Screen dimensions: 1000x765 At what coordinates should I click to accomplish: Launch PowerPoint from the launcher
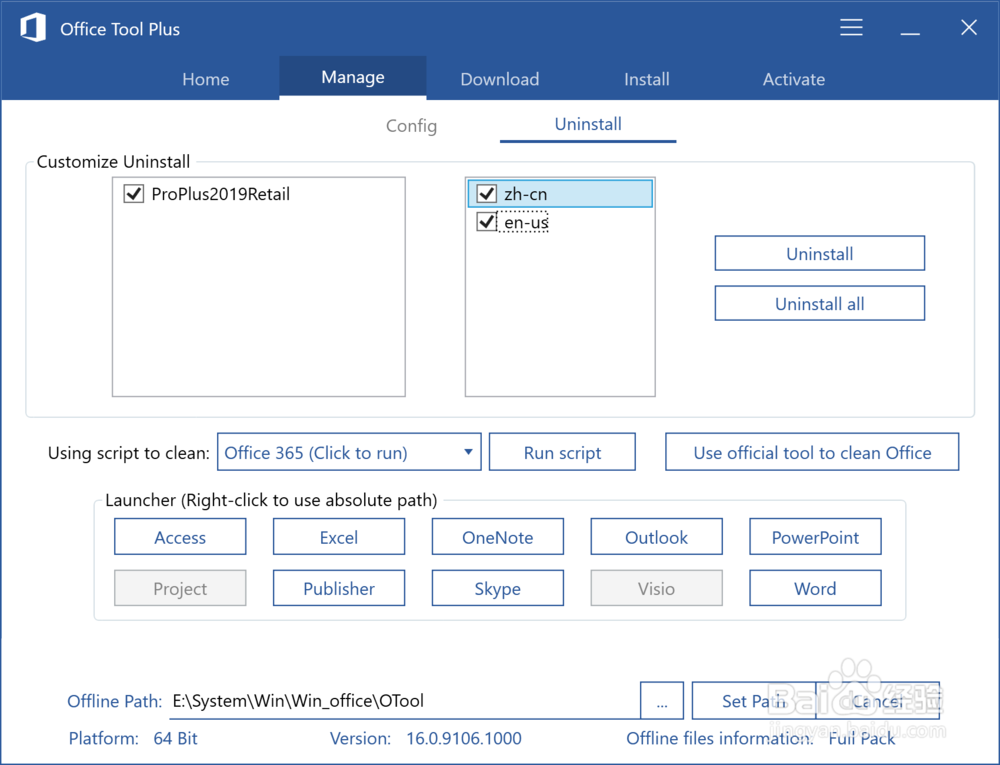[x=815, y=537]
